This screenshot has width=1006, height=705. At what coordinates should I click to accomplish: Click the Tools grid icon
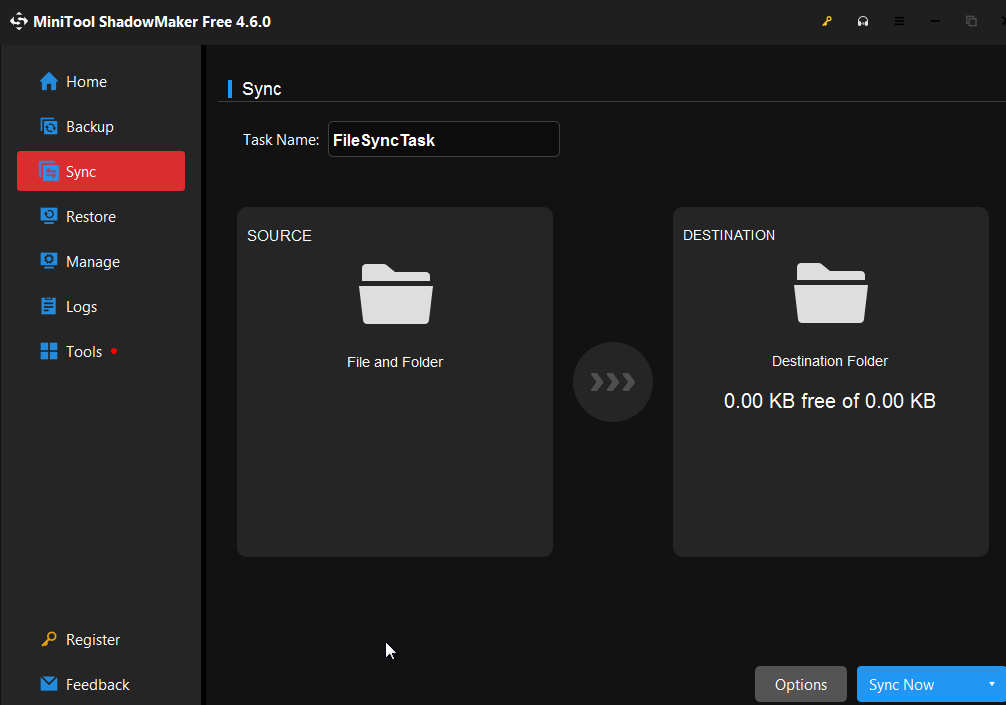coord(49,351)
